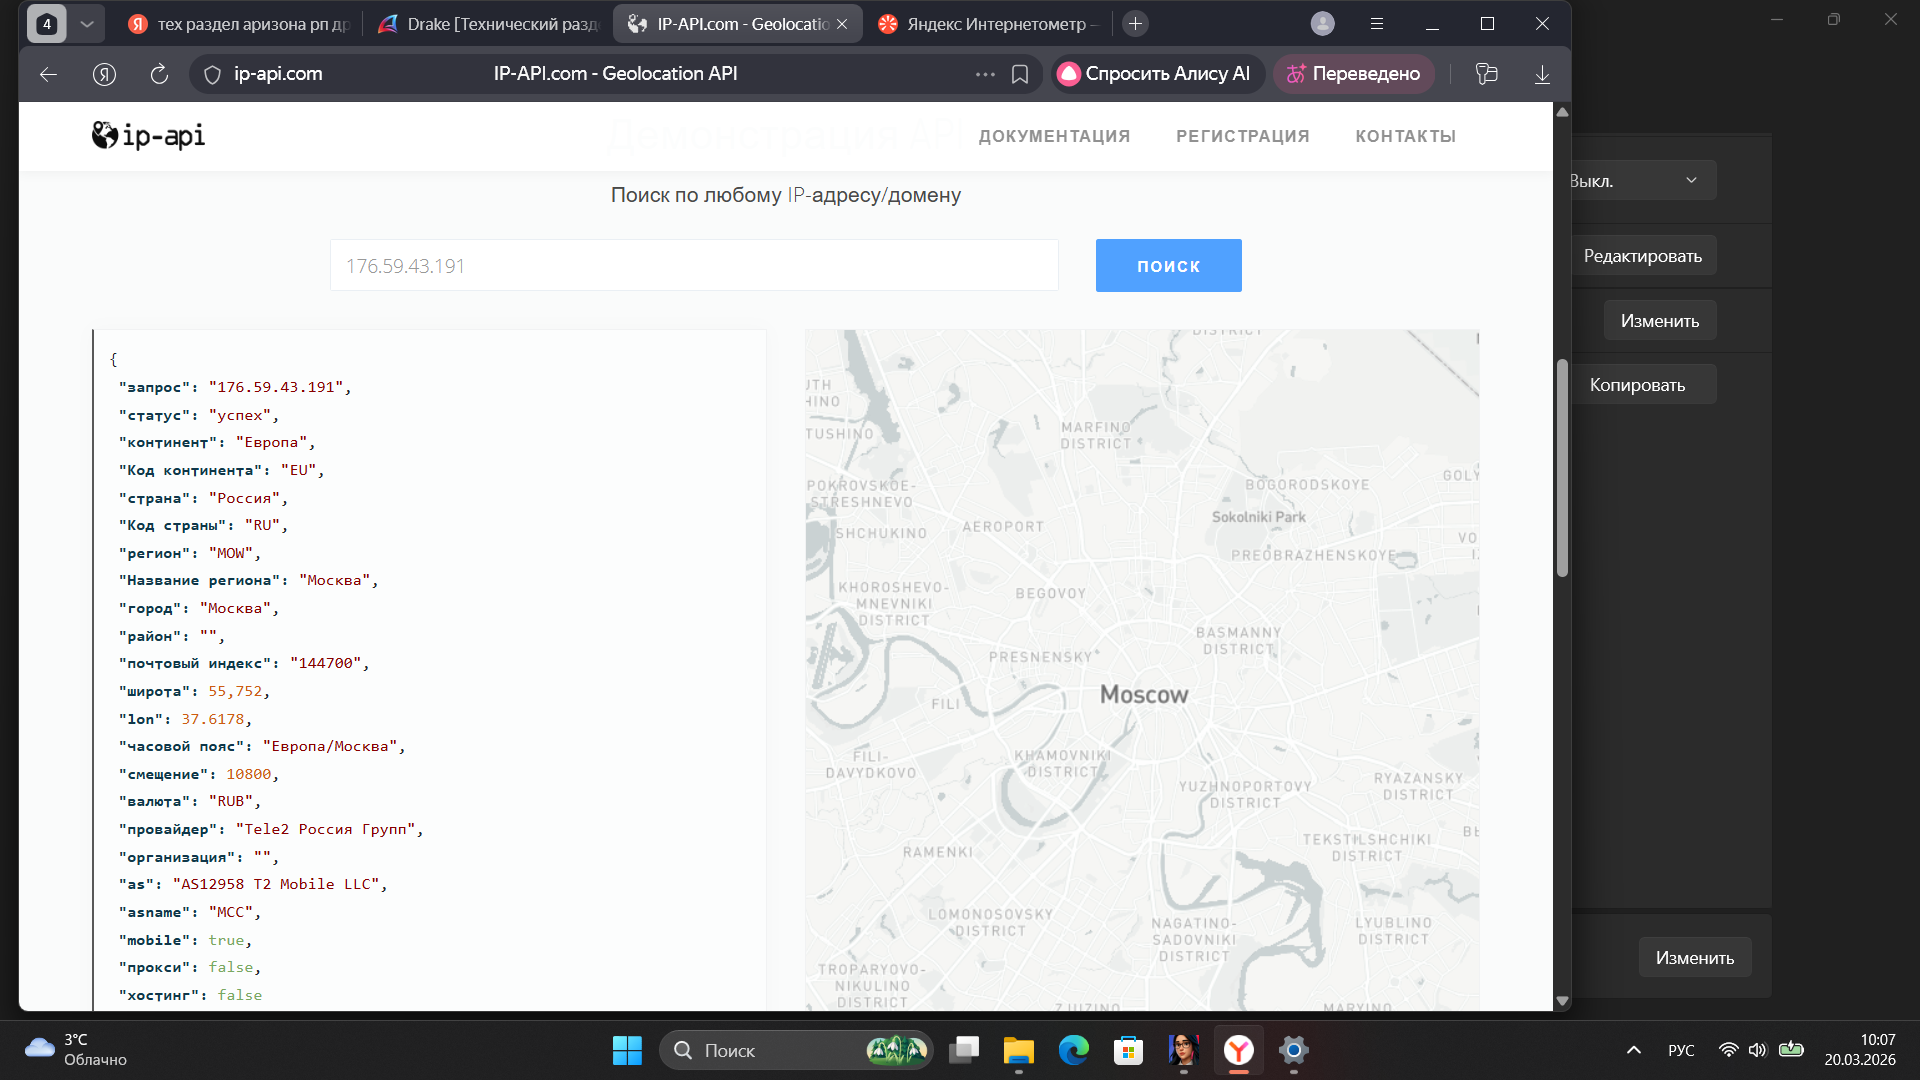The image size is (1920, 1080).
Task: Expand the tab list chevron
Action: (87, 24)
